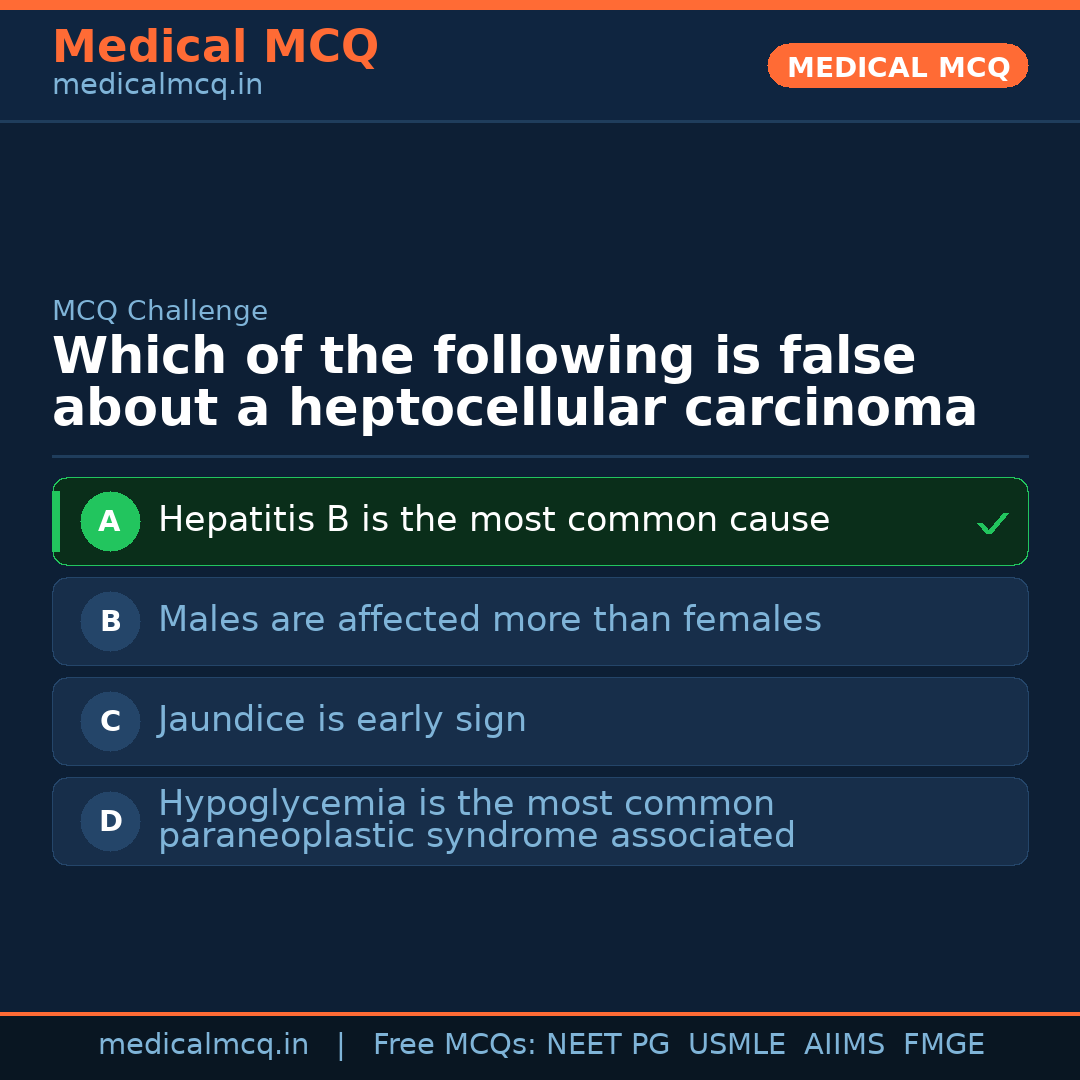The width and height of the screenshot is (1080, 1080).
Task: Select answer "Males are affected more than females"
Action: point(489,620)
